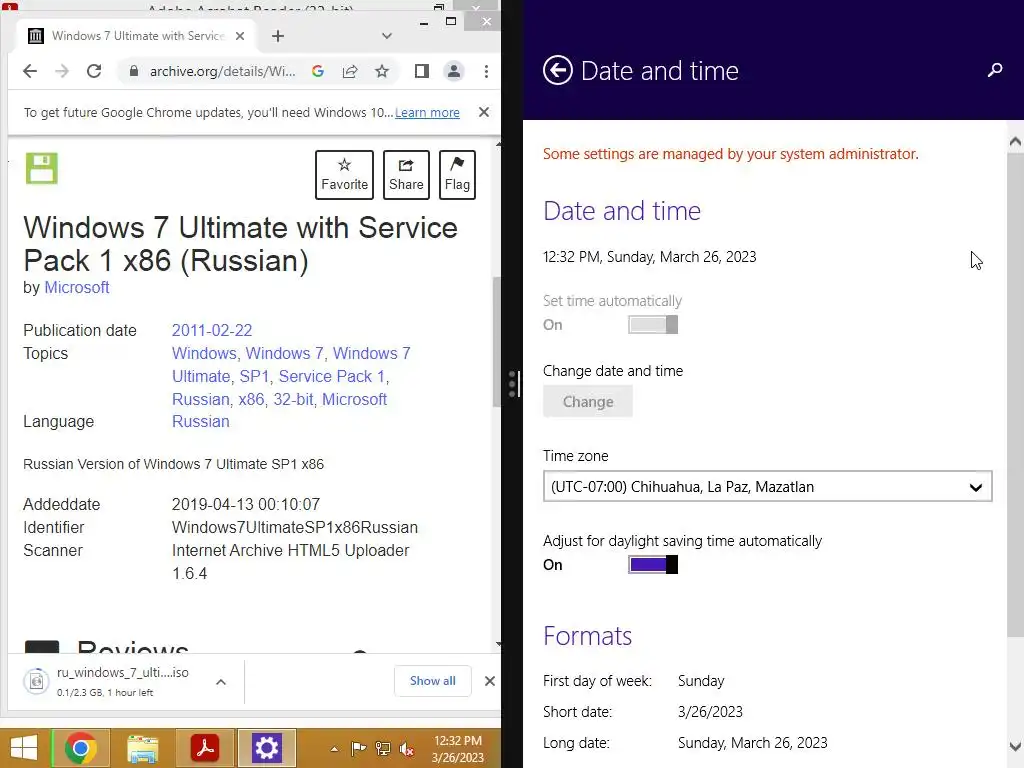The width and height of the screenshot is (1024, 768).
Task: Open Chrome side panel
Action: [422, 71]
